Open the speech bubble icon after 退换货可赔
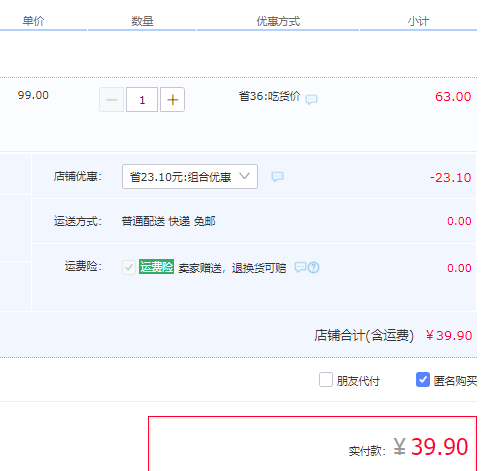Viewport: 491px width, 471px height. pyautogui.click(x=300, y=267)
